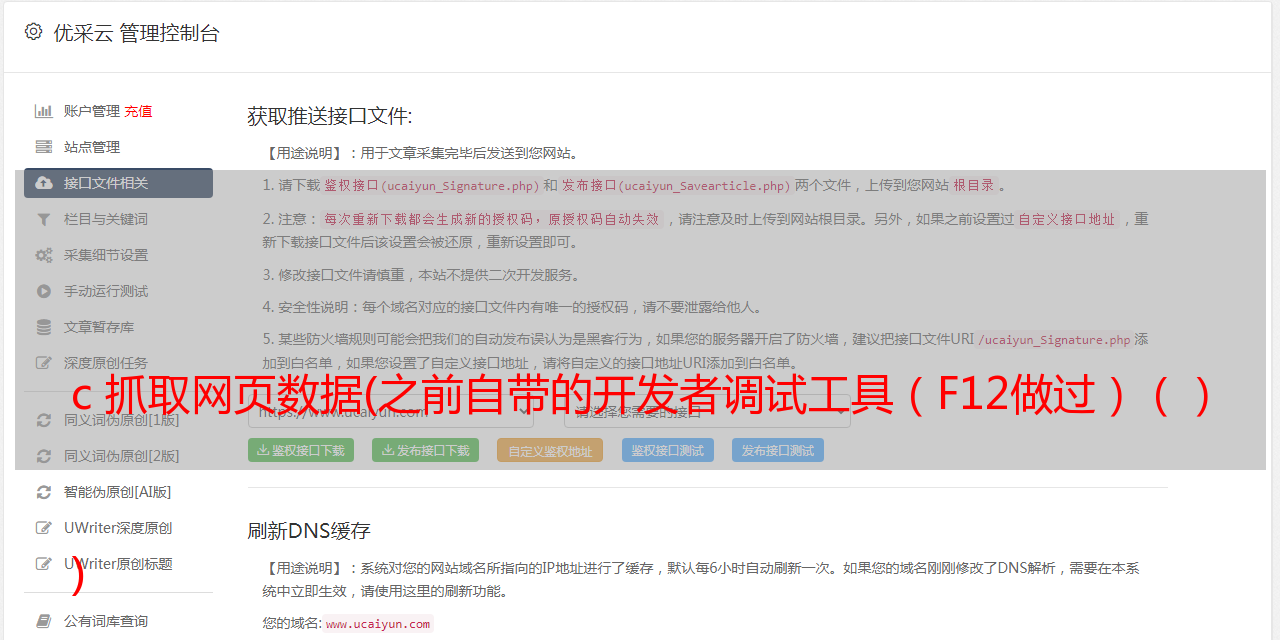Click the blue 发布接口测试 button
The image size is (1280, 640).
pyautogui.click(x=778, y=450)
